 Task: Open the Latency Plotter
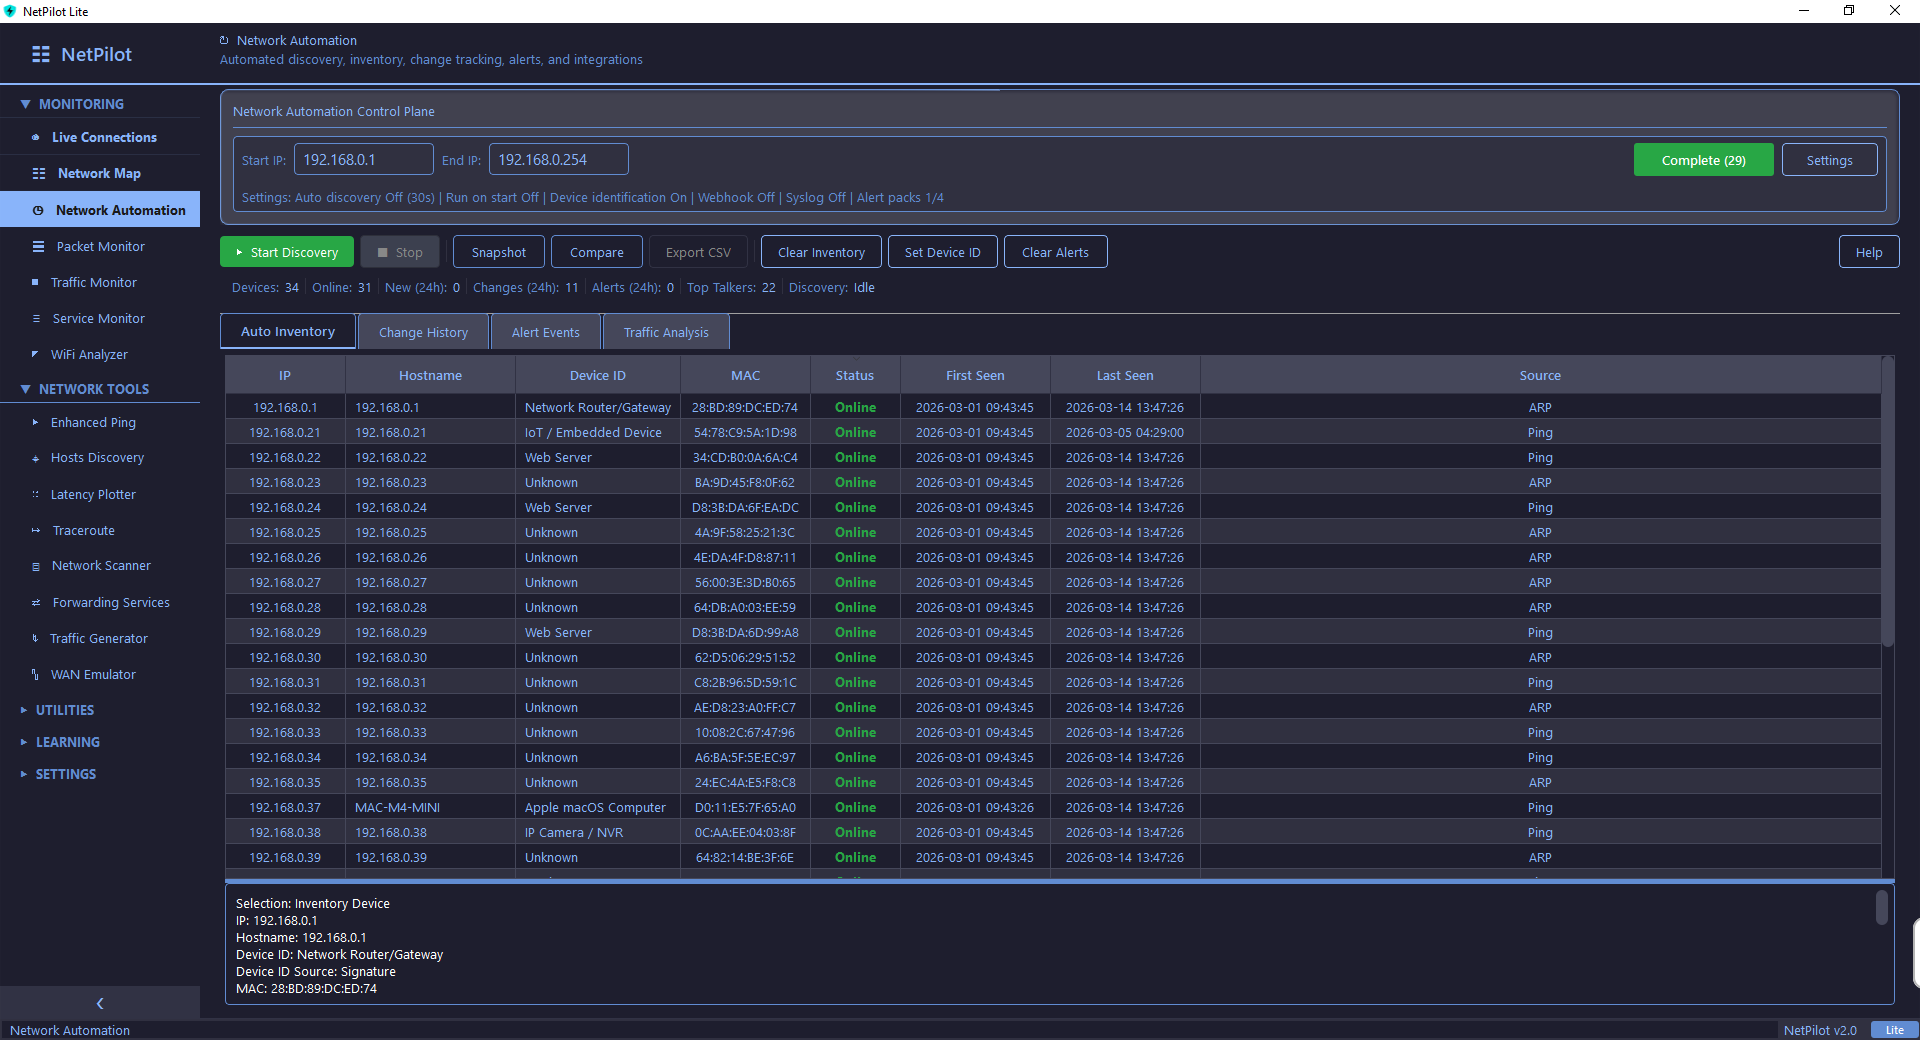click(92, 494)
